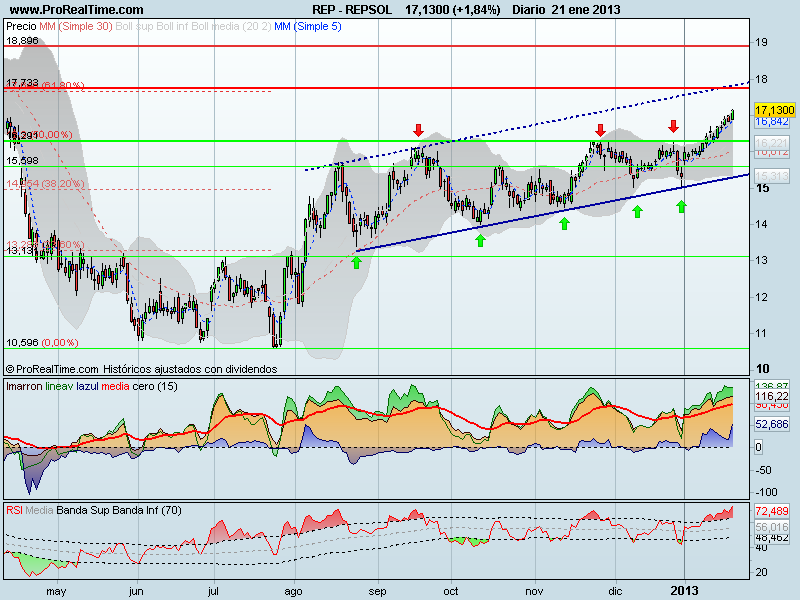Click the nov label on time axis
Viewport: 800px width, 600px height.
point(534,591)
